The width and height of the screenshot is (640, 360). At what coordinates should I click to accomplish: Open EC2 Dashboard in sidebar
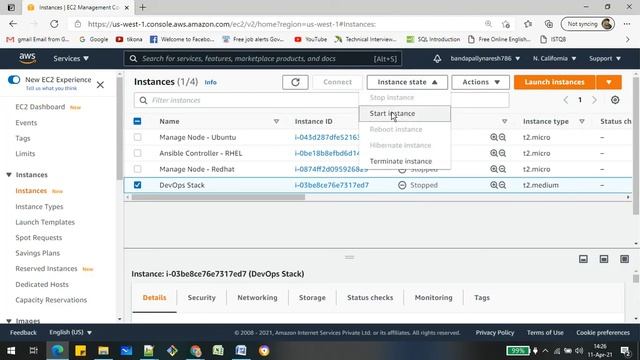pos(40,107)
